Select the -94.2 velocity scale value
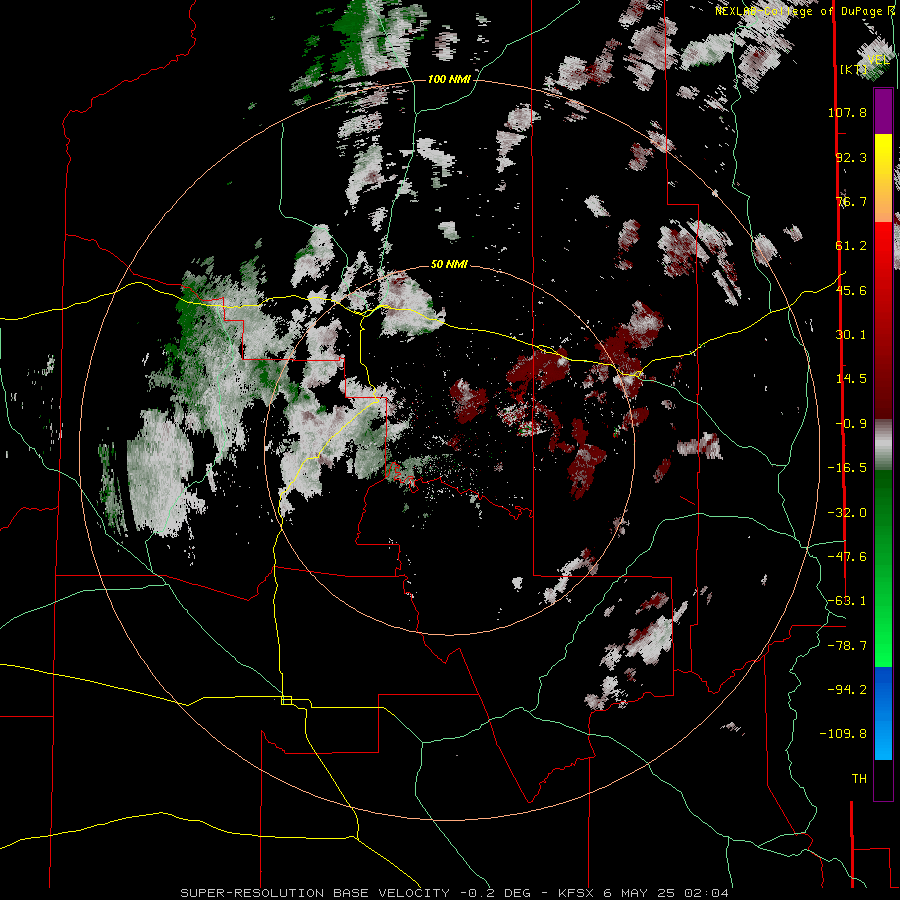The width and height of the screenshot is (900, 900). pos(847,689)
